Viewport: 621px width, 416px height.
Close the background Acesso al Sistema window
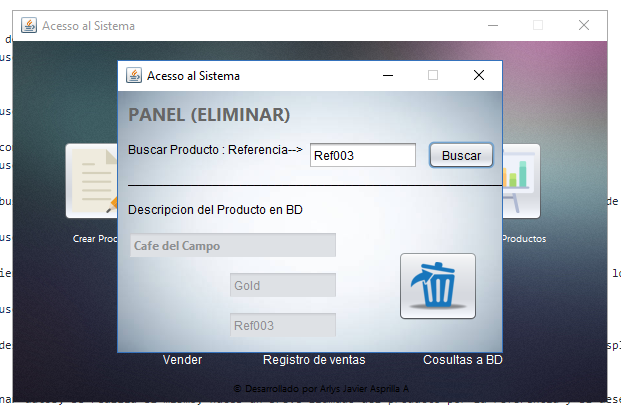click(584, 25)
